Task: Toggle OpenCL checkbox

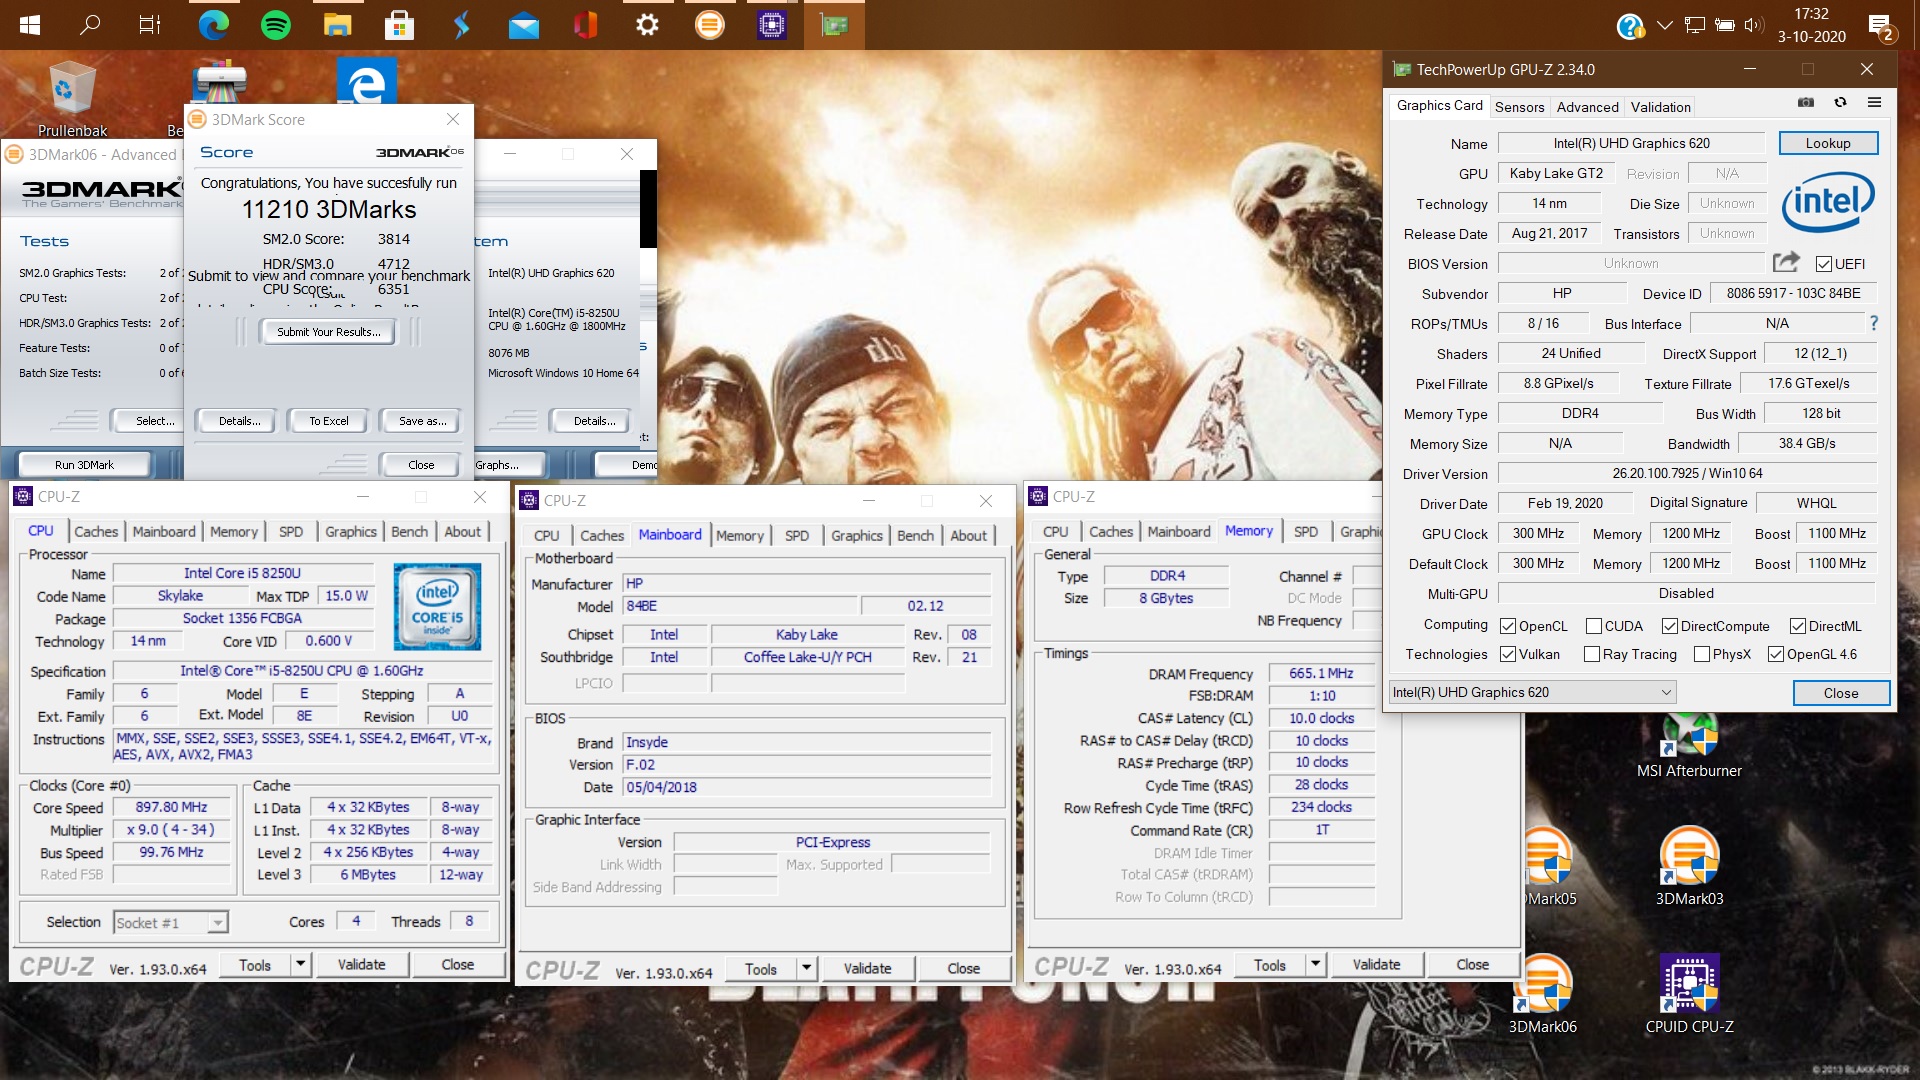Action: [1508, 626]
